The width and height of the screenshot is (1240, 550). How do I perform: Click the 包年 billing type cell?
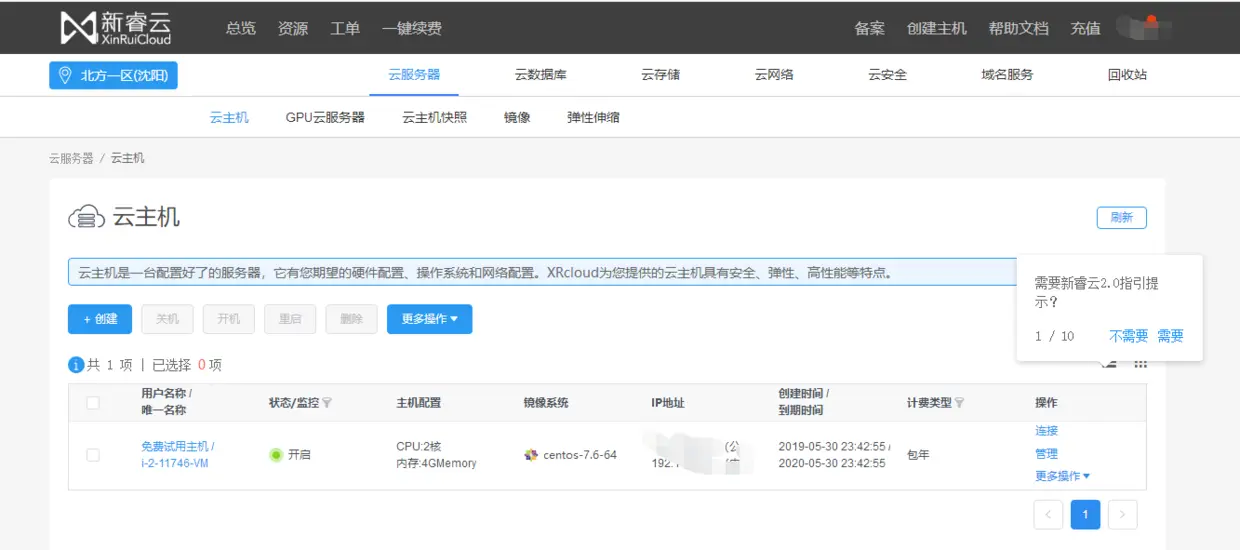[918, 455]
